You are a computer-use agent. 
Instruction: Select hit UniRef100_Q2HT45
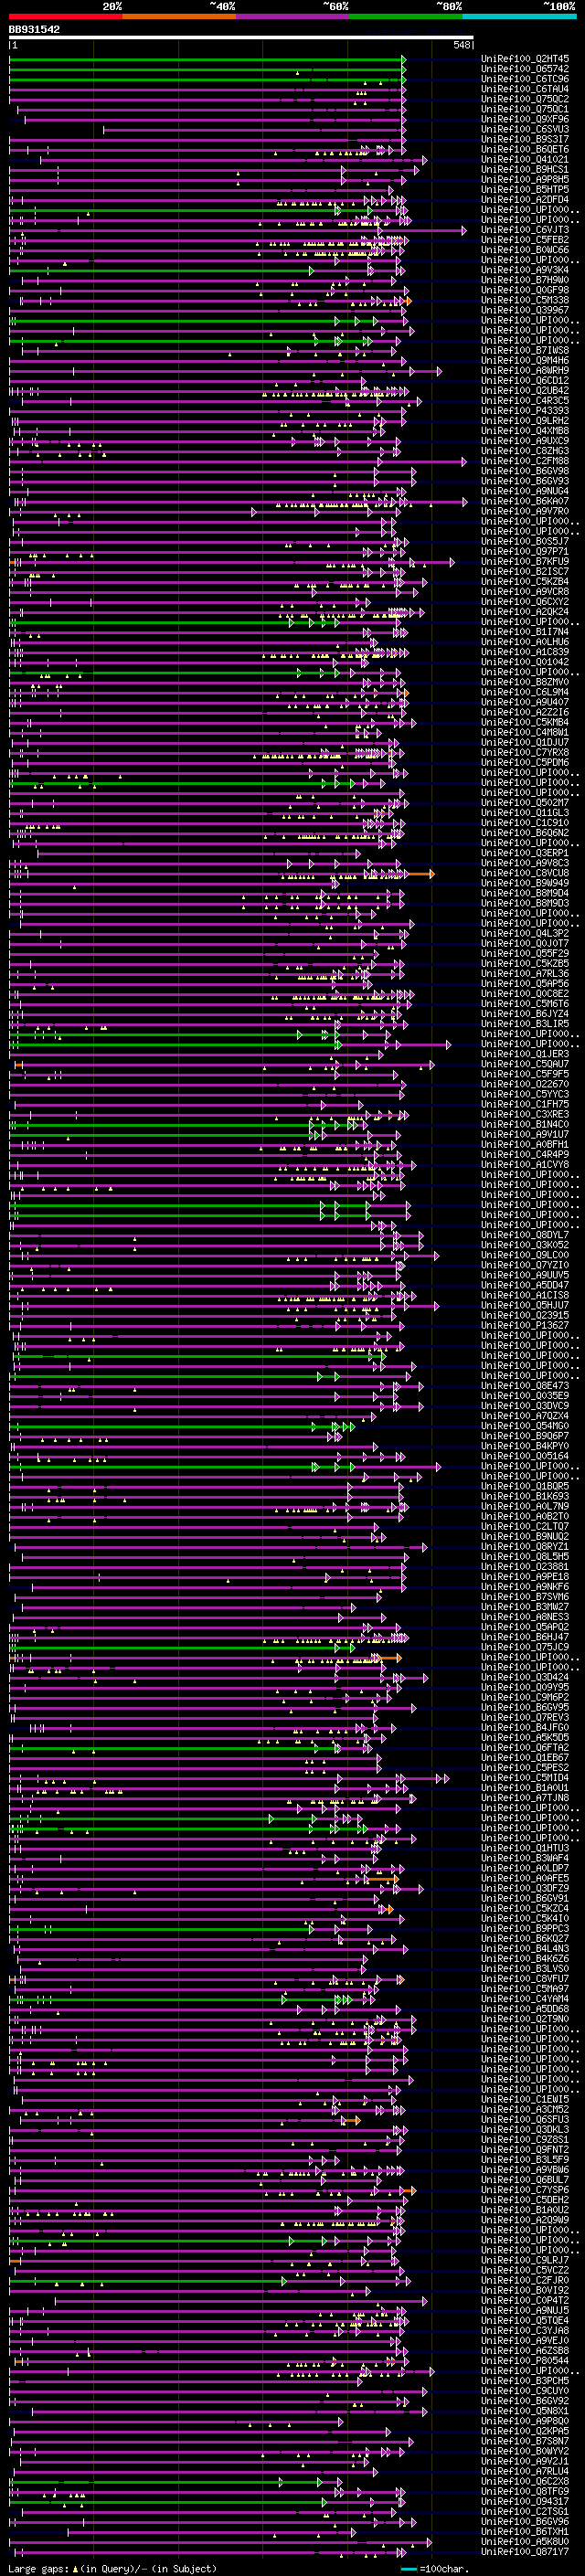pyautogui.click(x=525, y=59)
